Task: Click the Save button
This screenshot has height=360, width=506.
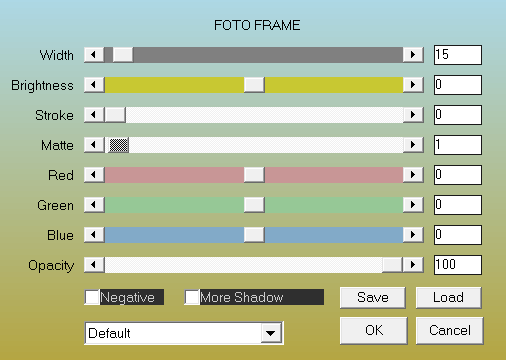Action: [373, 297]
